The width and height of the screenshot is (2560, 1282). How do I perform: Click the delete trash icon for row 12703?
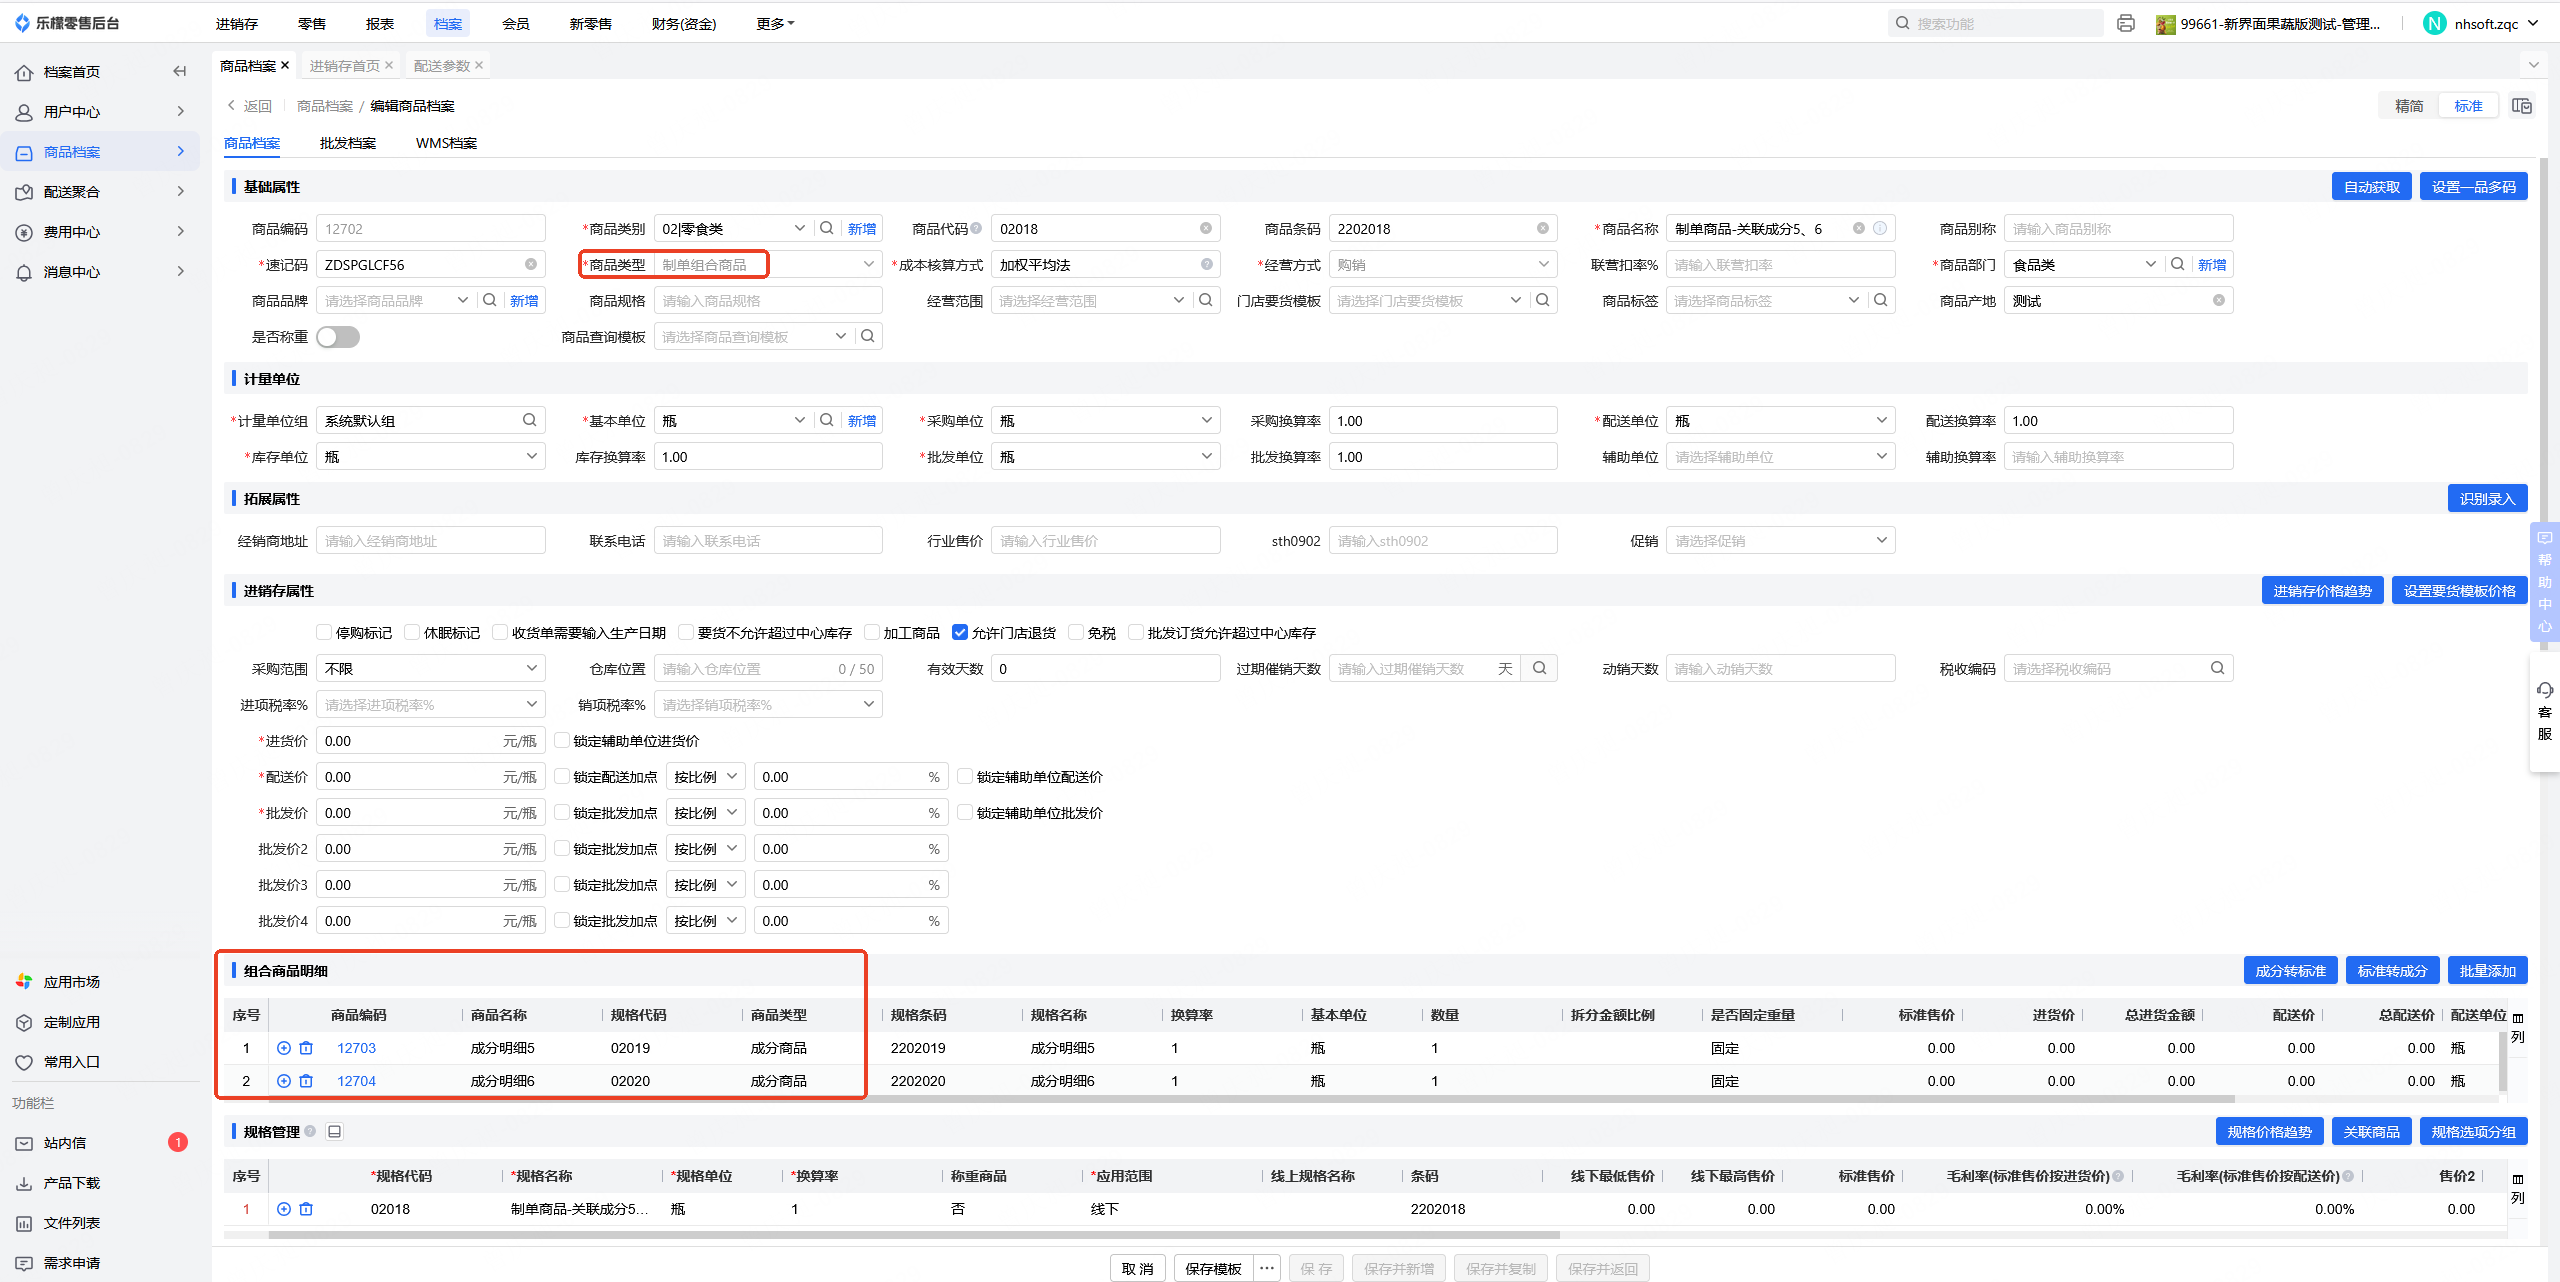[306, 1048]
